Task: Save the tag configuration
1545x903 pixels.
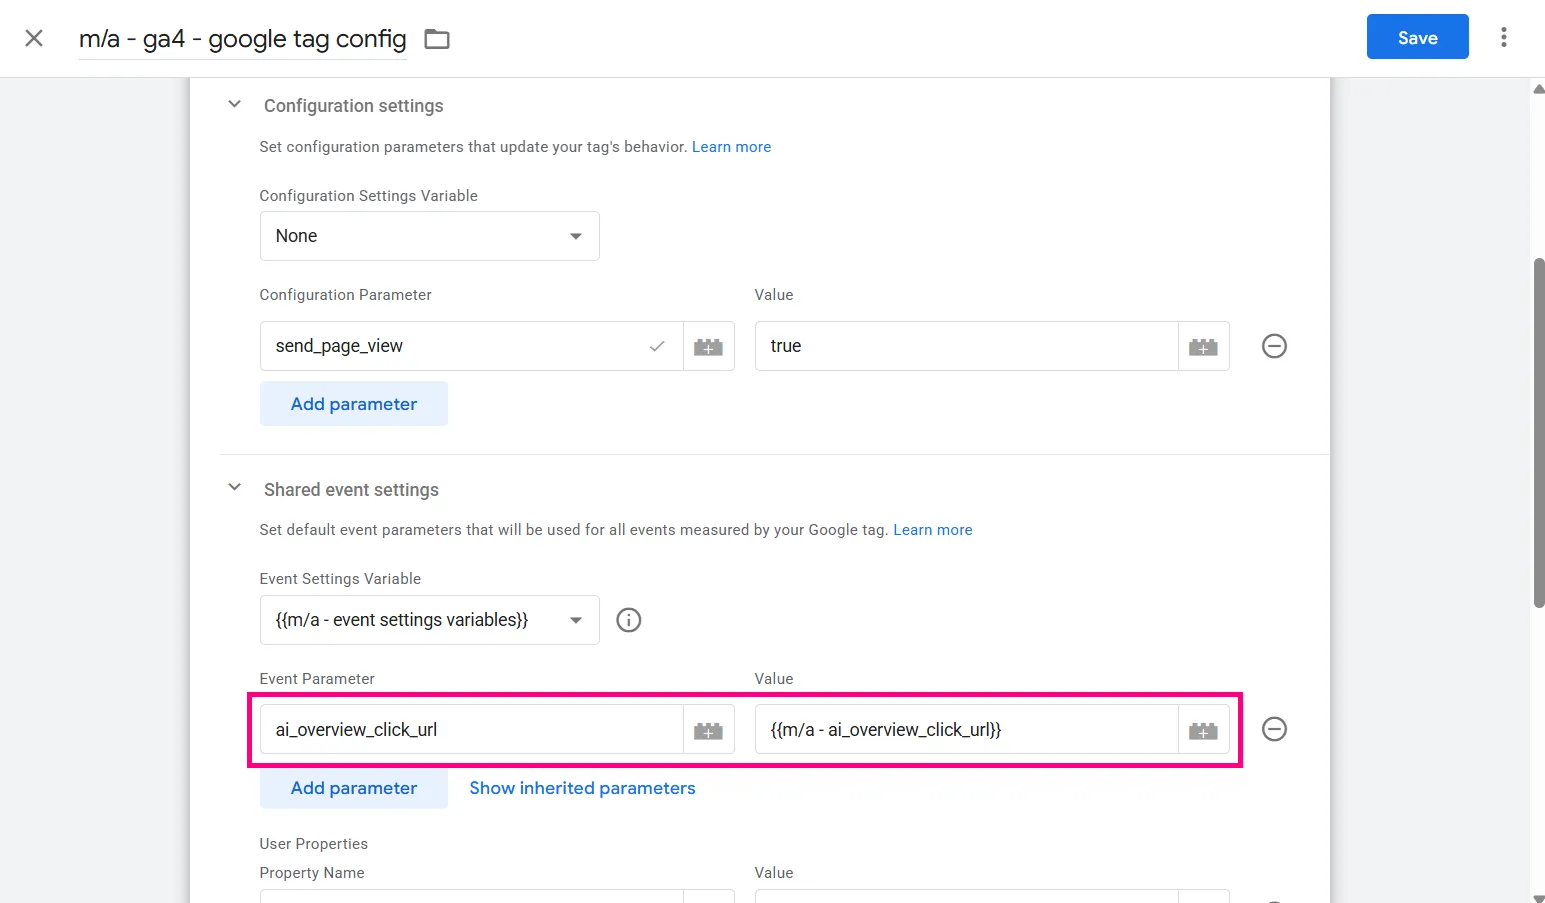Action: (x=1417, y=37)
